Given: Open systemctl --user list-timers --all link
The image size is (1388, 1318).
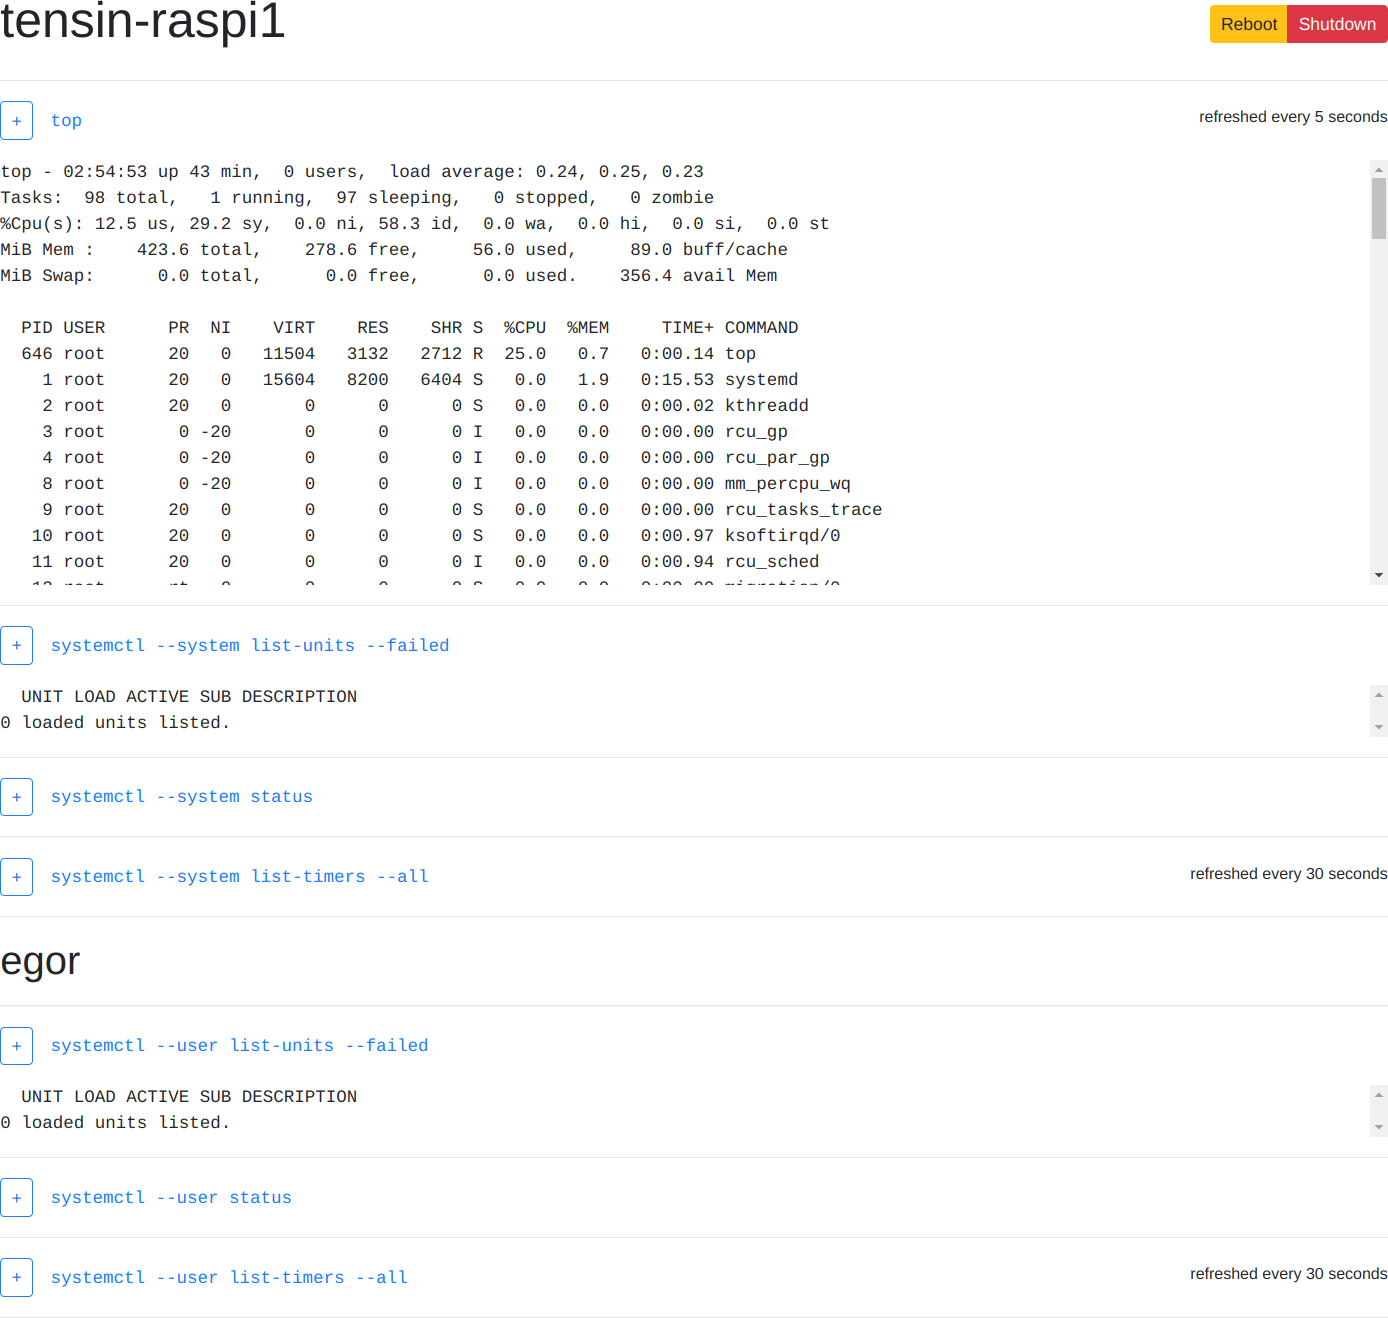Looking at the screenshot, I should pos(229,1278).
